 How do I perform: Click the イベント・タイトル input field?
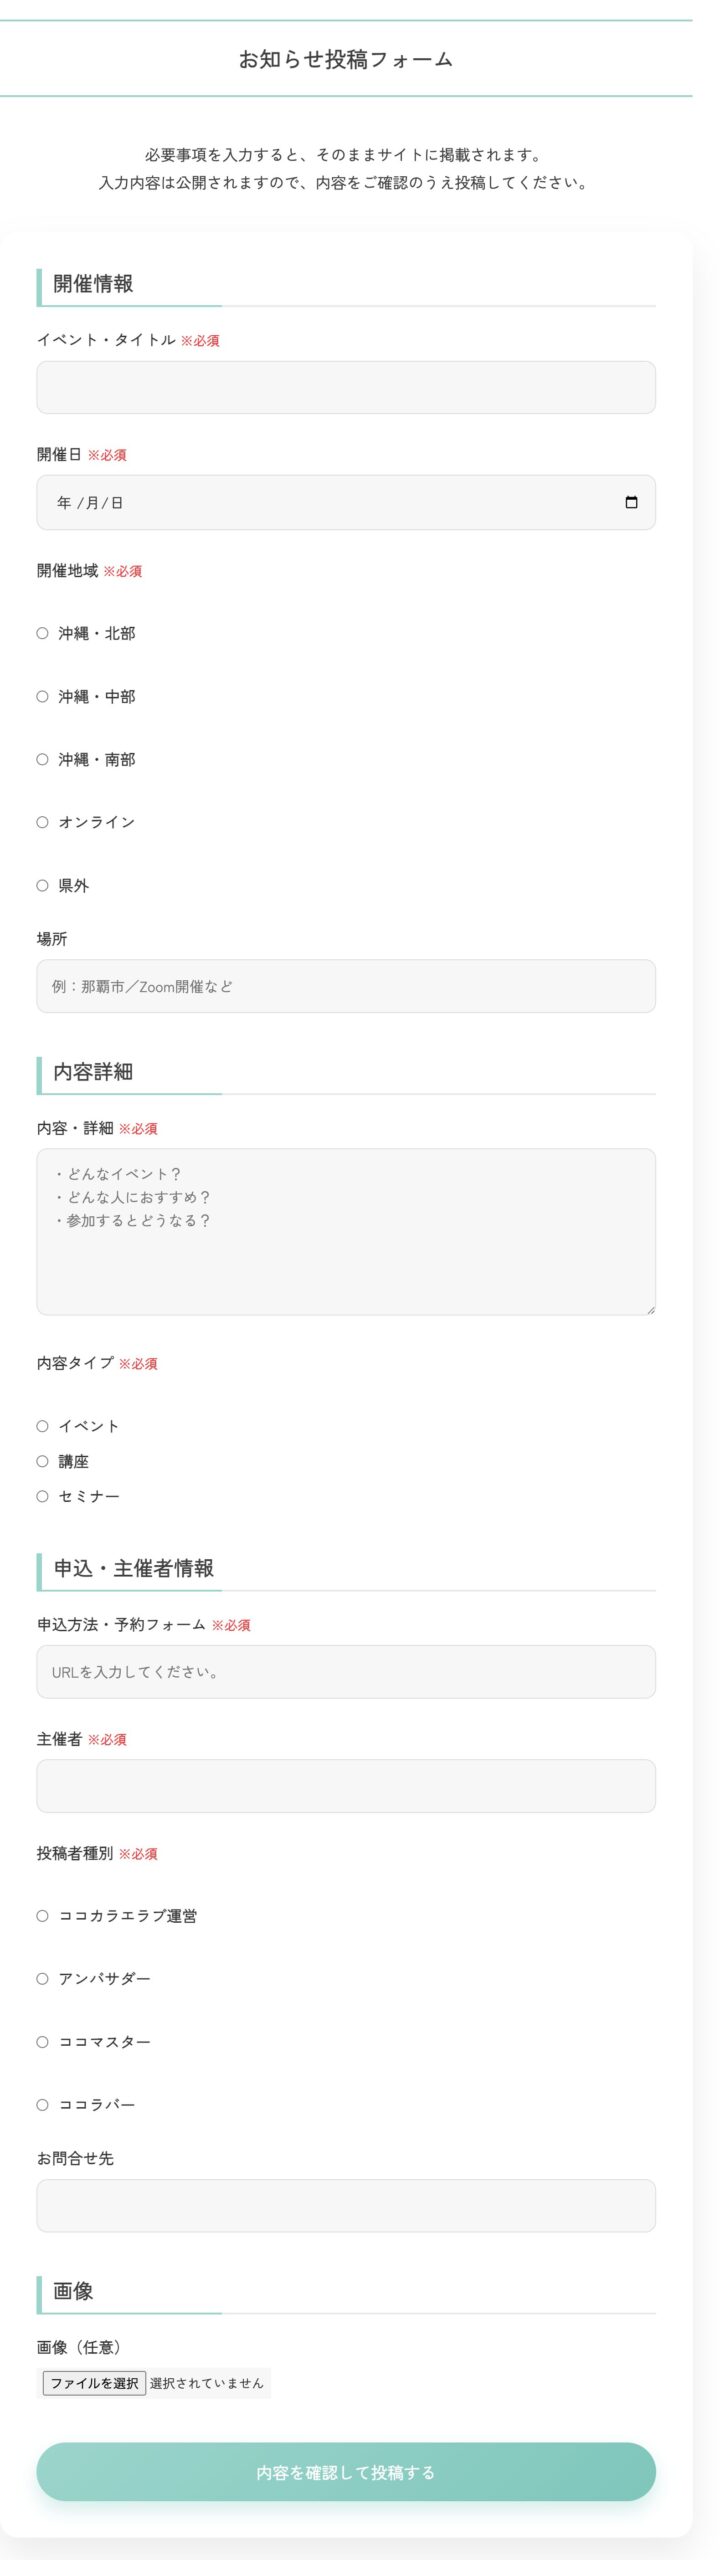tap(345, 387)
